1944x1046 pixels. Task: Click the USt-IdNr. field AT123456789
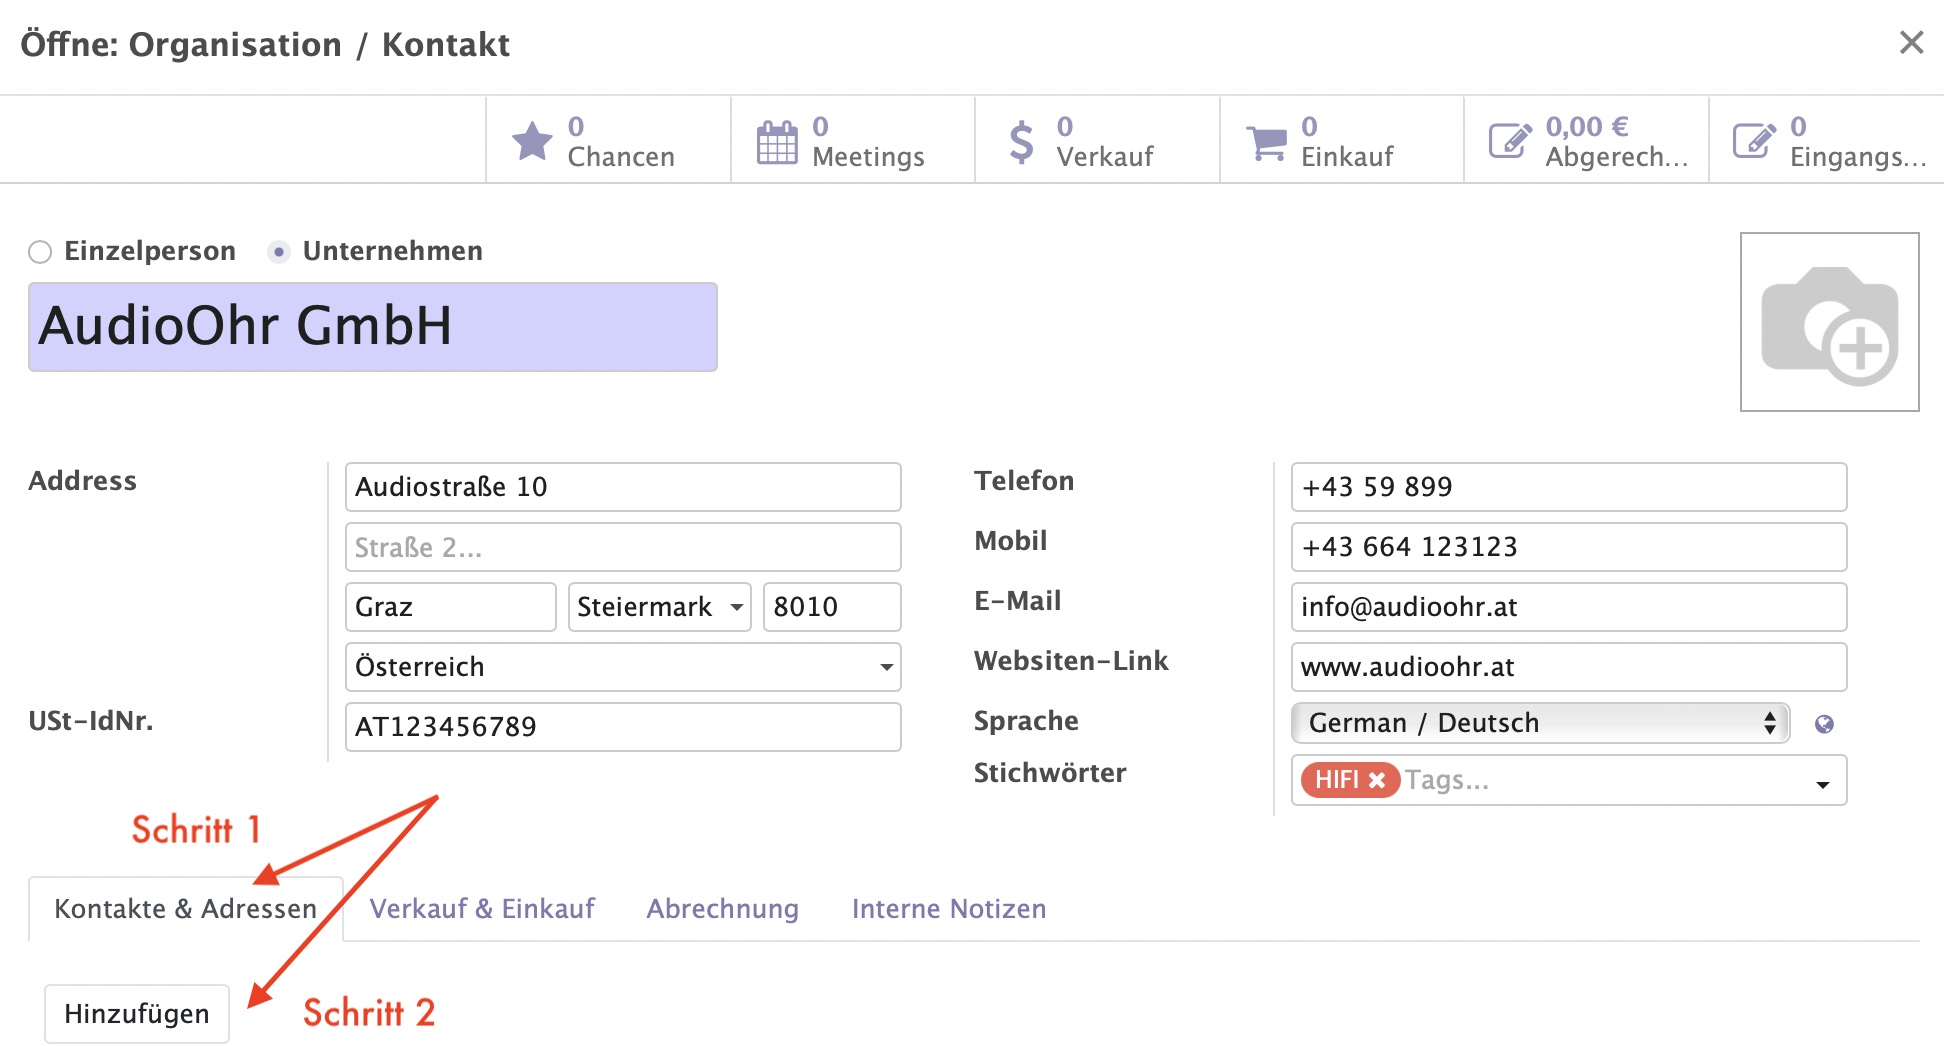pos(623,727)
